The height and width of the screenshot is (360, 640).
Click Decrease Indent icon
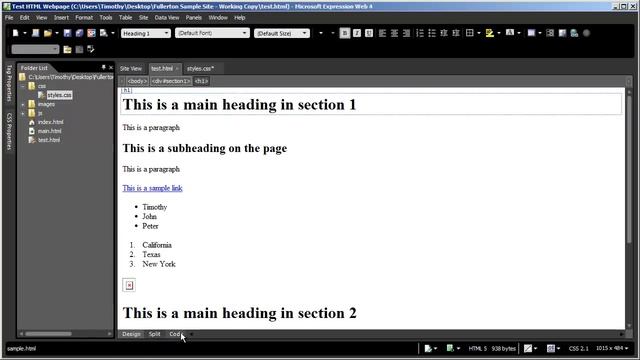(x=444, y=33)
